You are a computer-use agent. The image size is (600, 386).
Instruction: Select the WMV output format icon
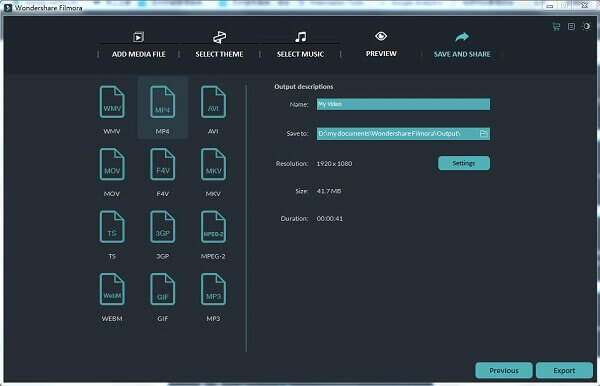click(x=112, y=102)
